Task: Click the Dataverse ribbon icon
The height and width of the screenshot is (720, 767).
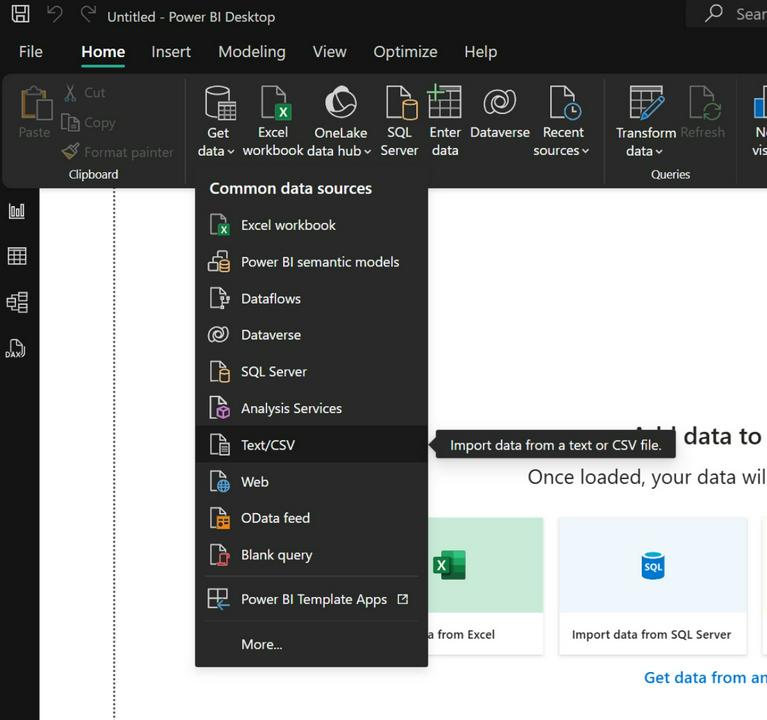Action: point(499,112)
